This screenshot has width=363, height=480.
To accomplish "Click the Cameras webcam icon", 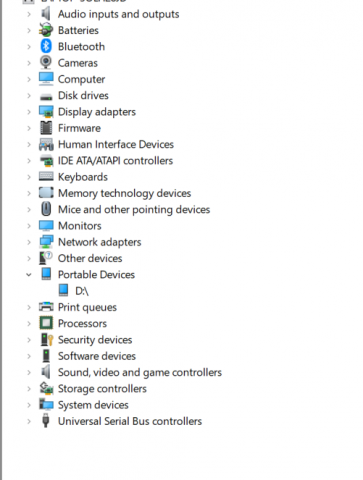I will click(46, 62).
